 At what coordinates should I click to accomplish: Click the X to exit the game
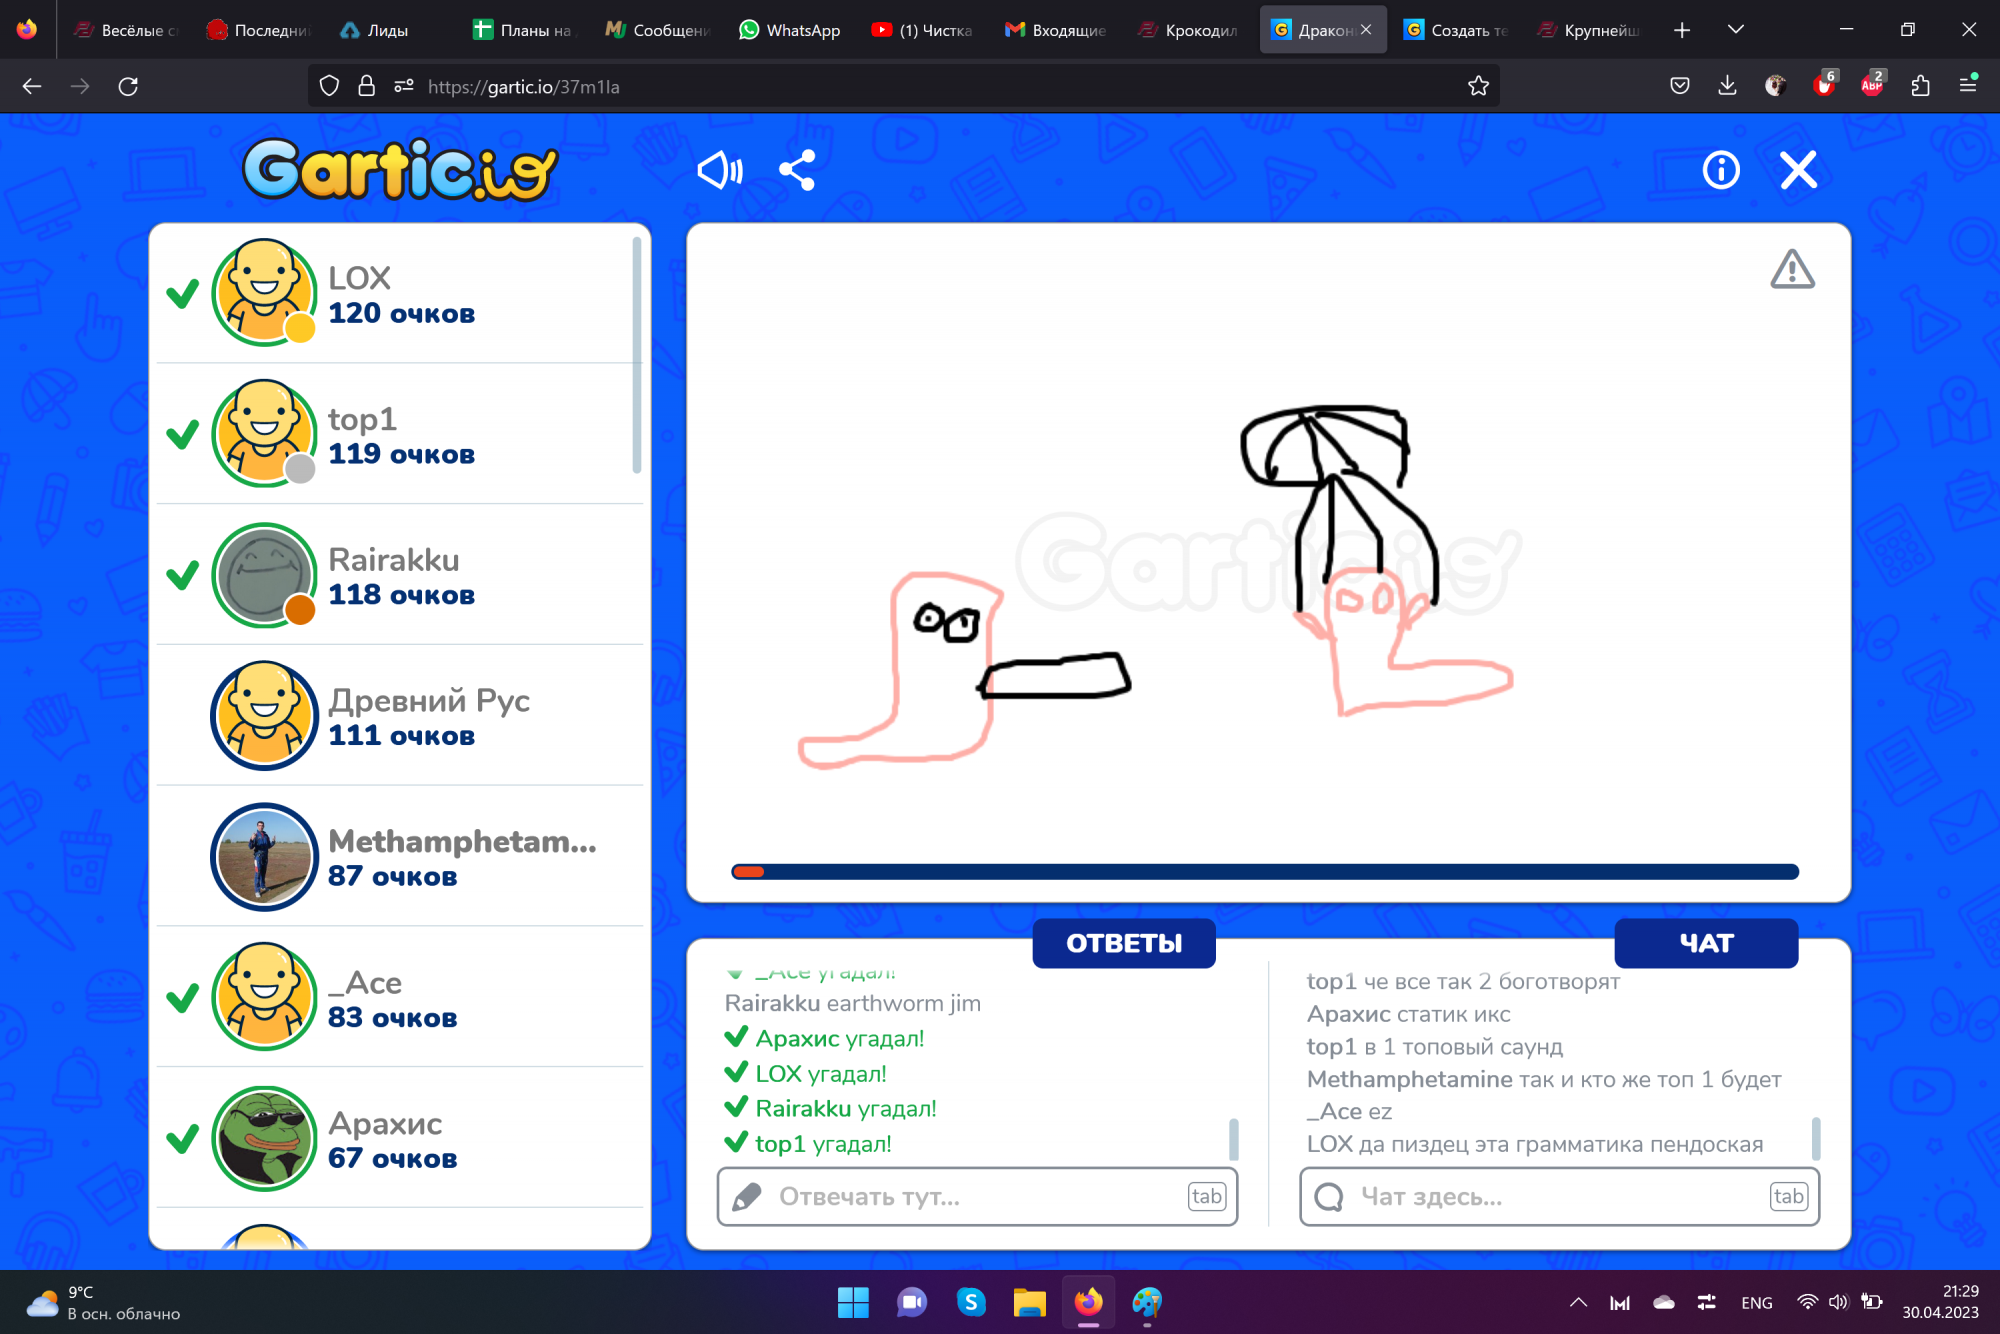(x=1797, y=169)
